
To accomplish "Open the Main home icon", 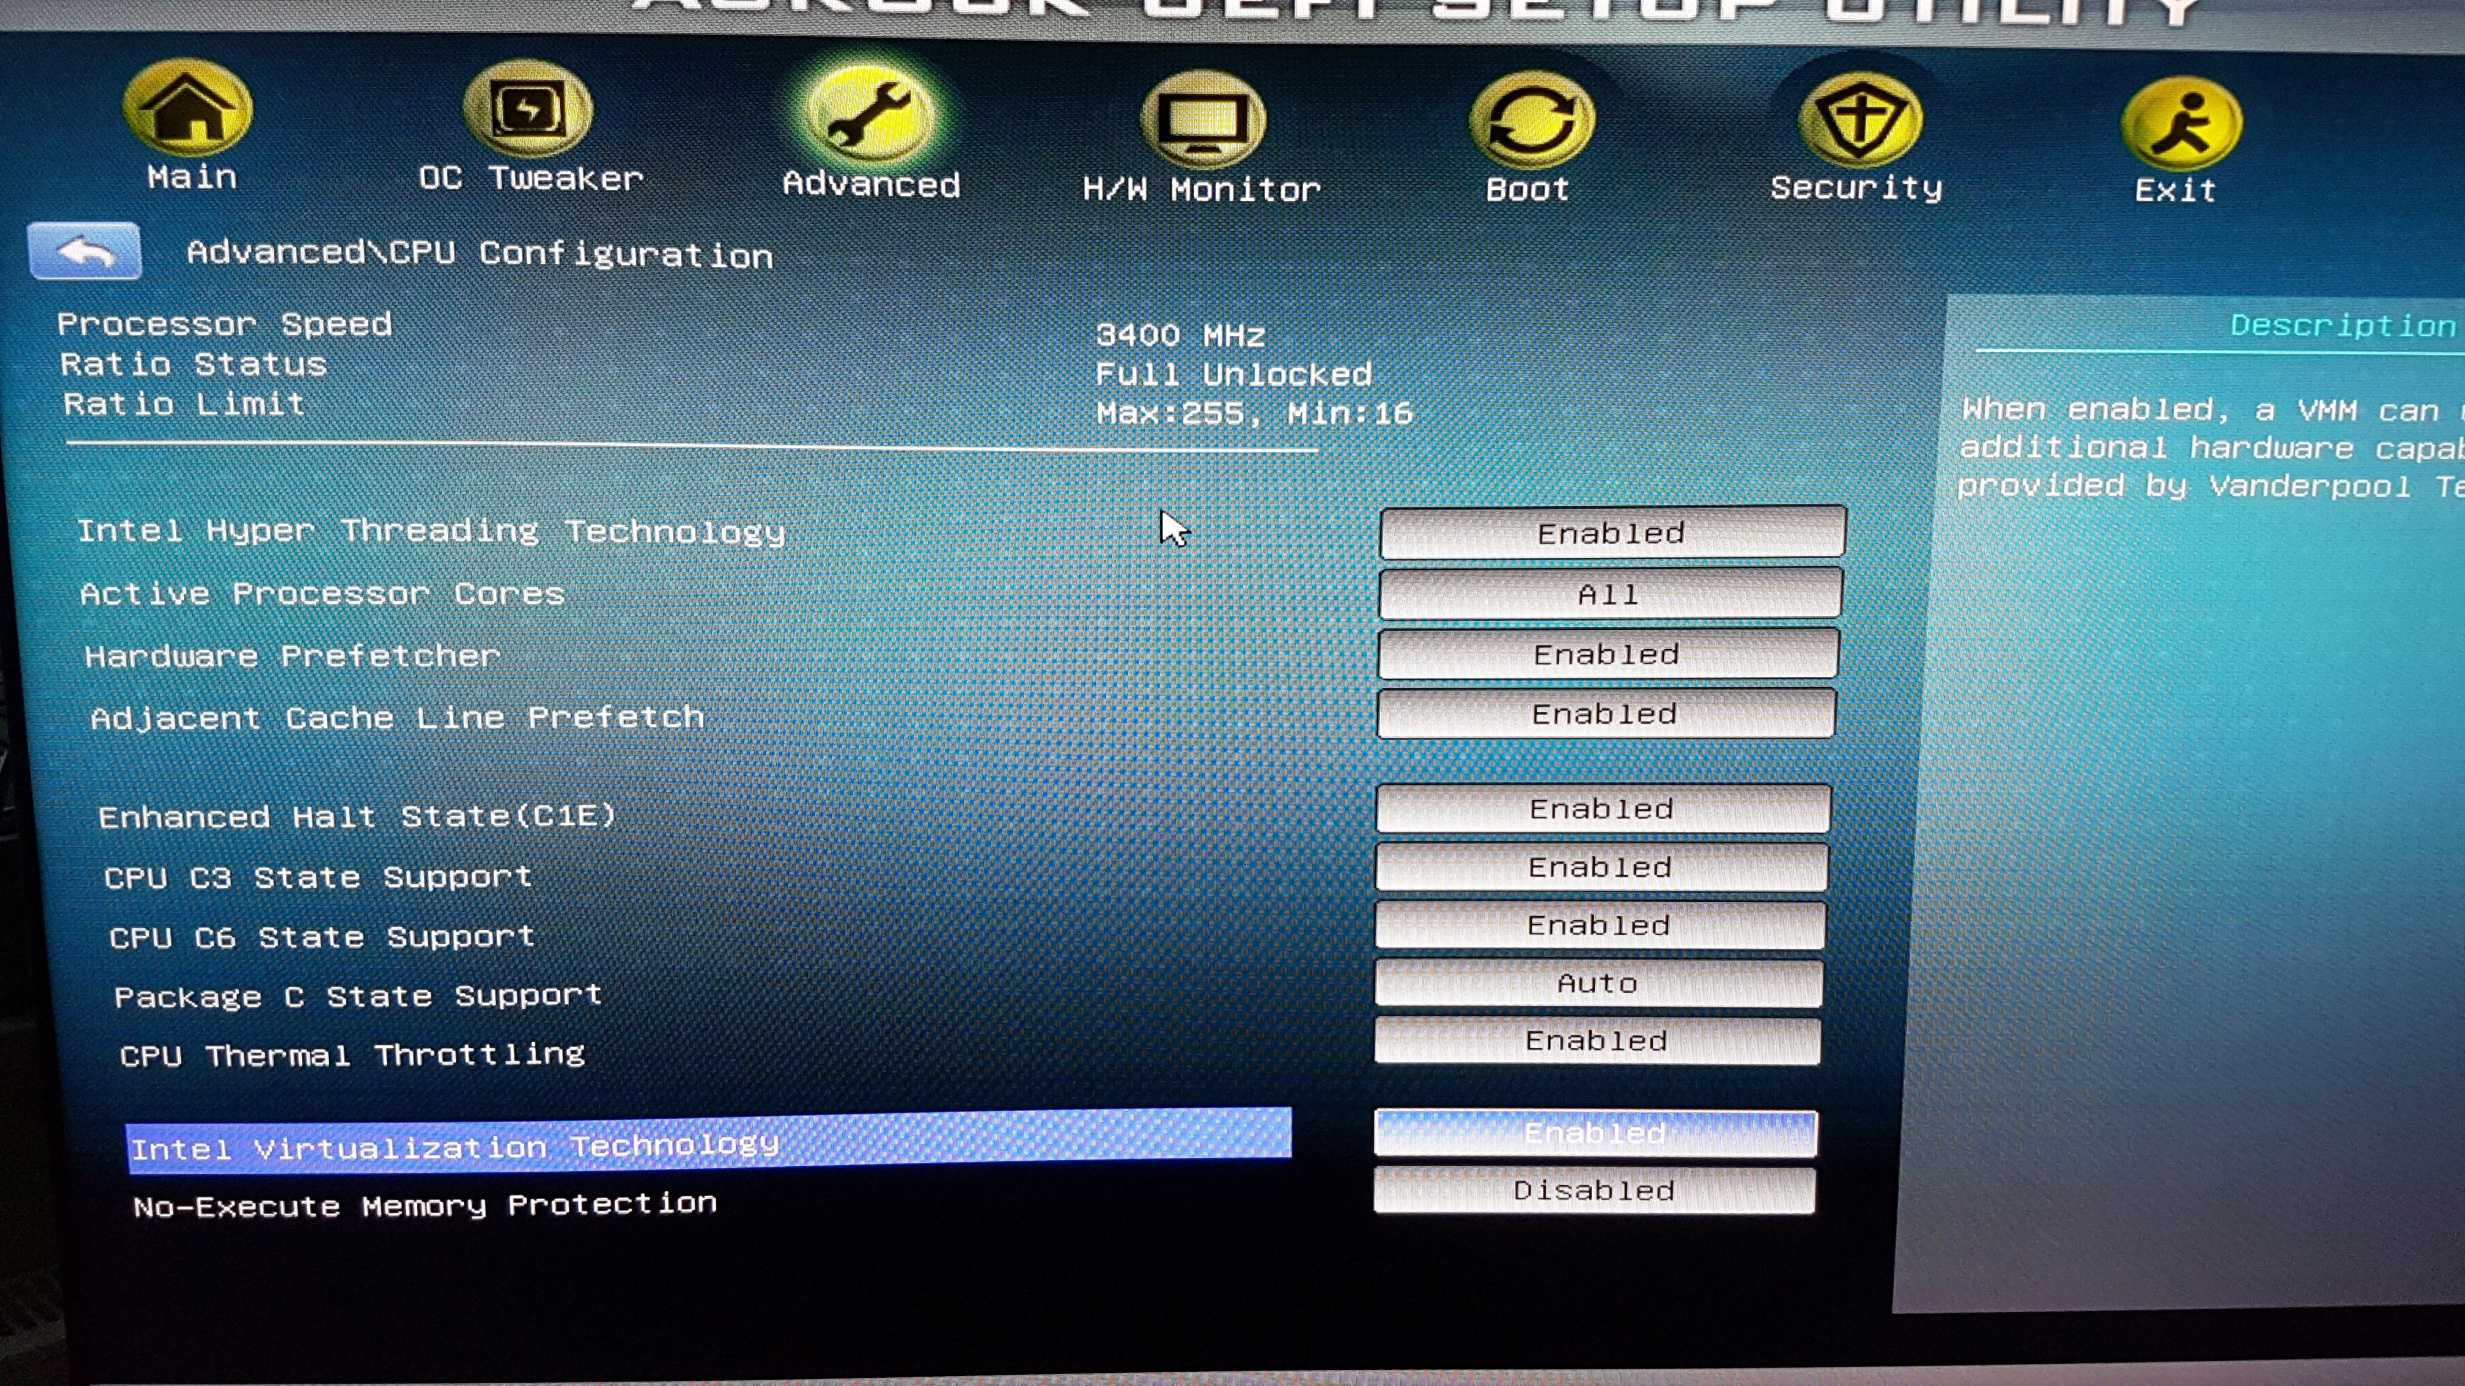I will coord(187,106).
